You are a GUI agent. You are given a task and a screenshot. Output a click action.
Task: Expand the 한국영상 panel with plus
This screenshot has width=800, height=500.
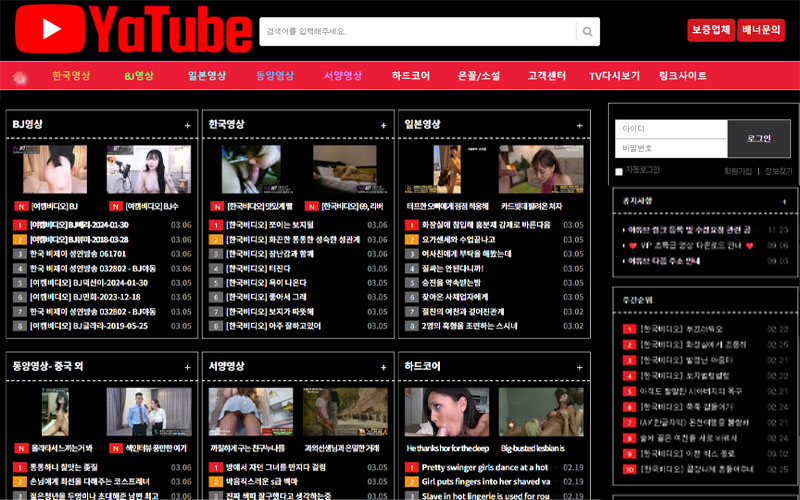tap(383, 126)
